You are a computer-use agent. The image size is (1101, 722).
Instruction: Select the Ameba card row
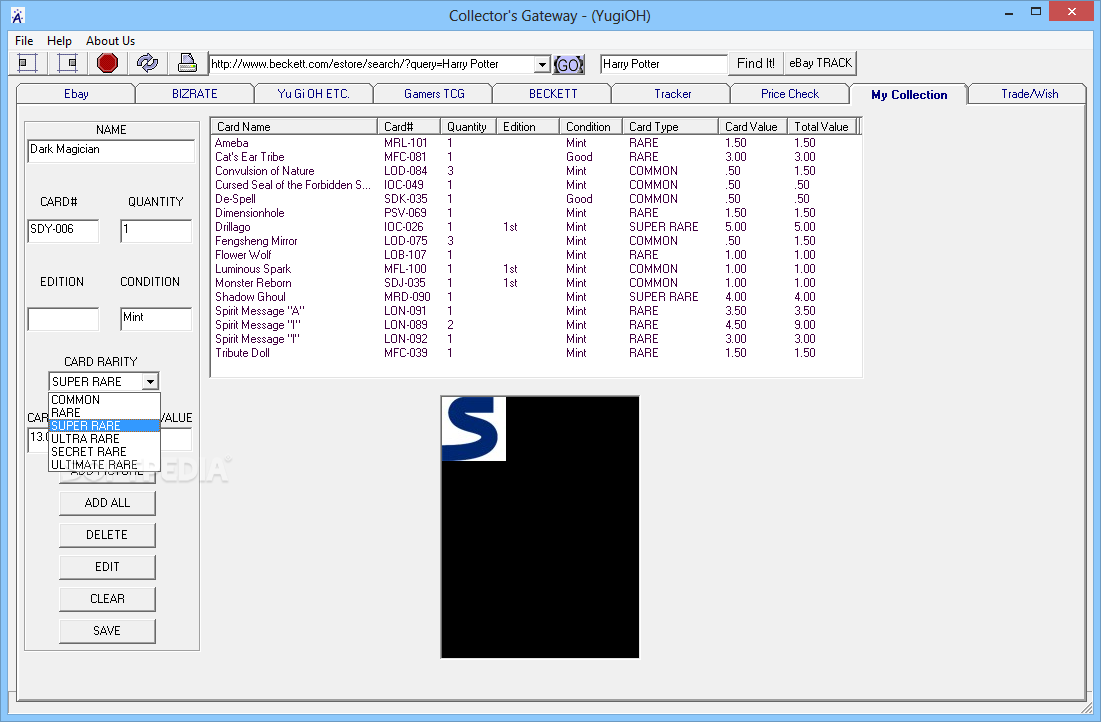(x=536, y=143)
